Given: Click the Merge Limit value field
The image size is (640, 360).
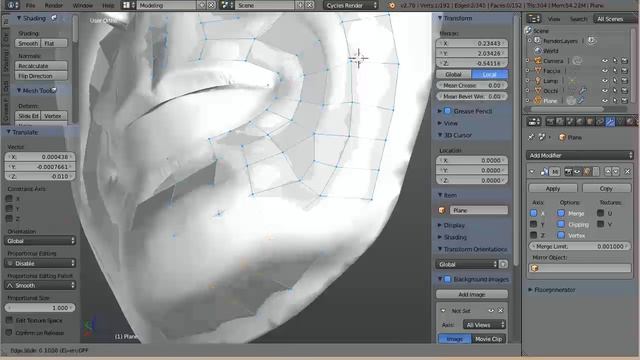Looking at the screenshot, I should (x=580, y=247).
